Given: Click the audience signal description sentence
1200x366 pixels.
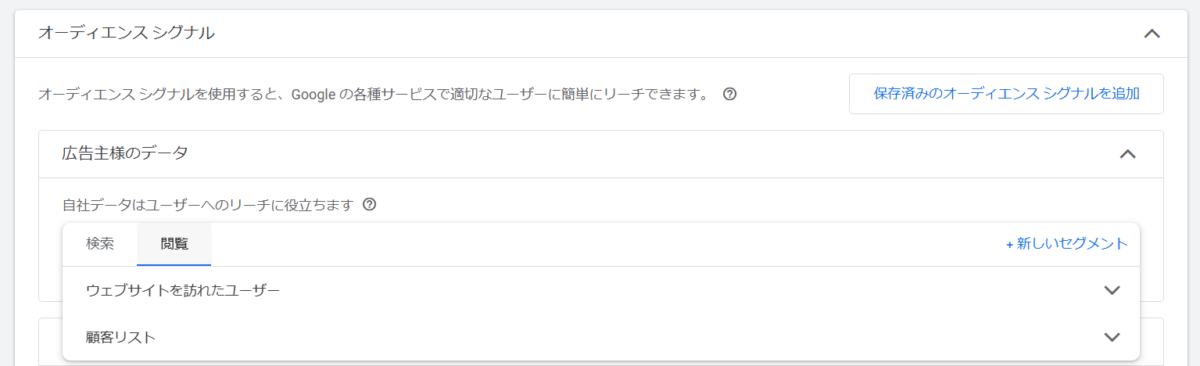Looking at the screenshot, I should point(374,94).
